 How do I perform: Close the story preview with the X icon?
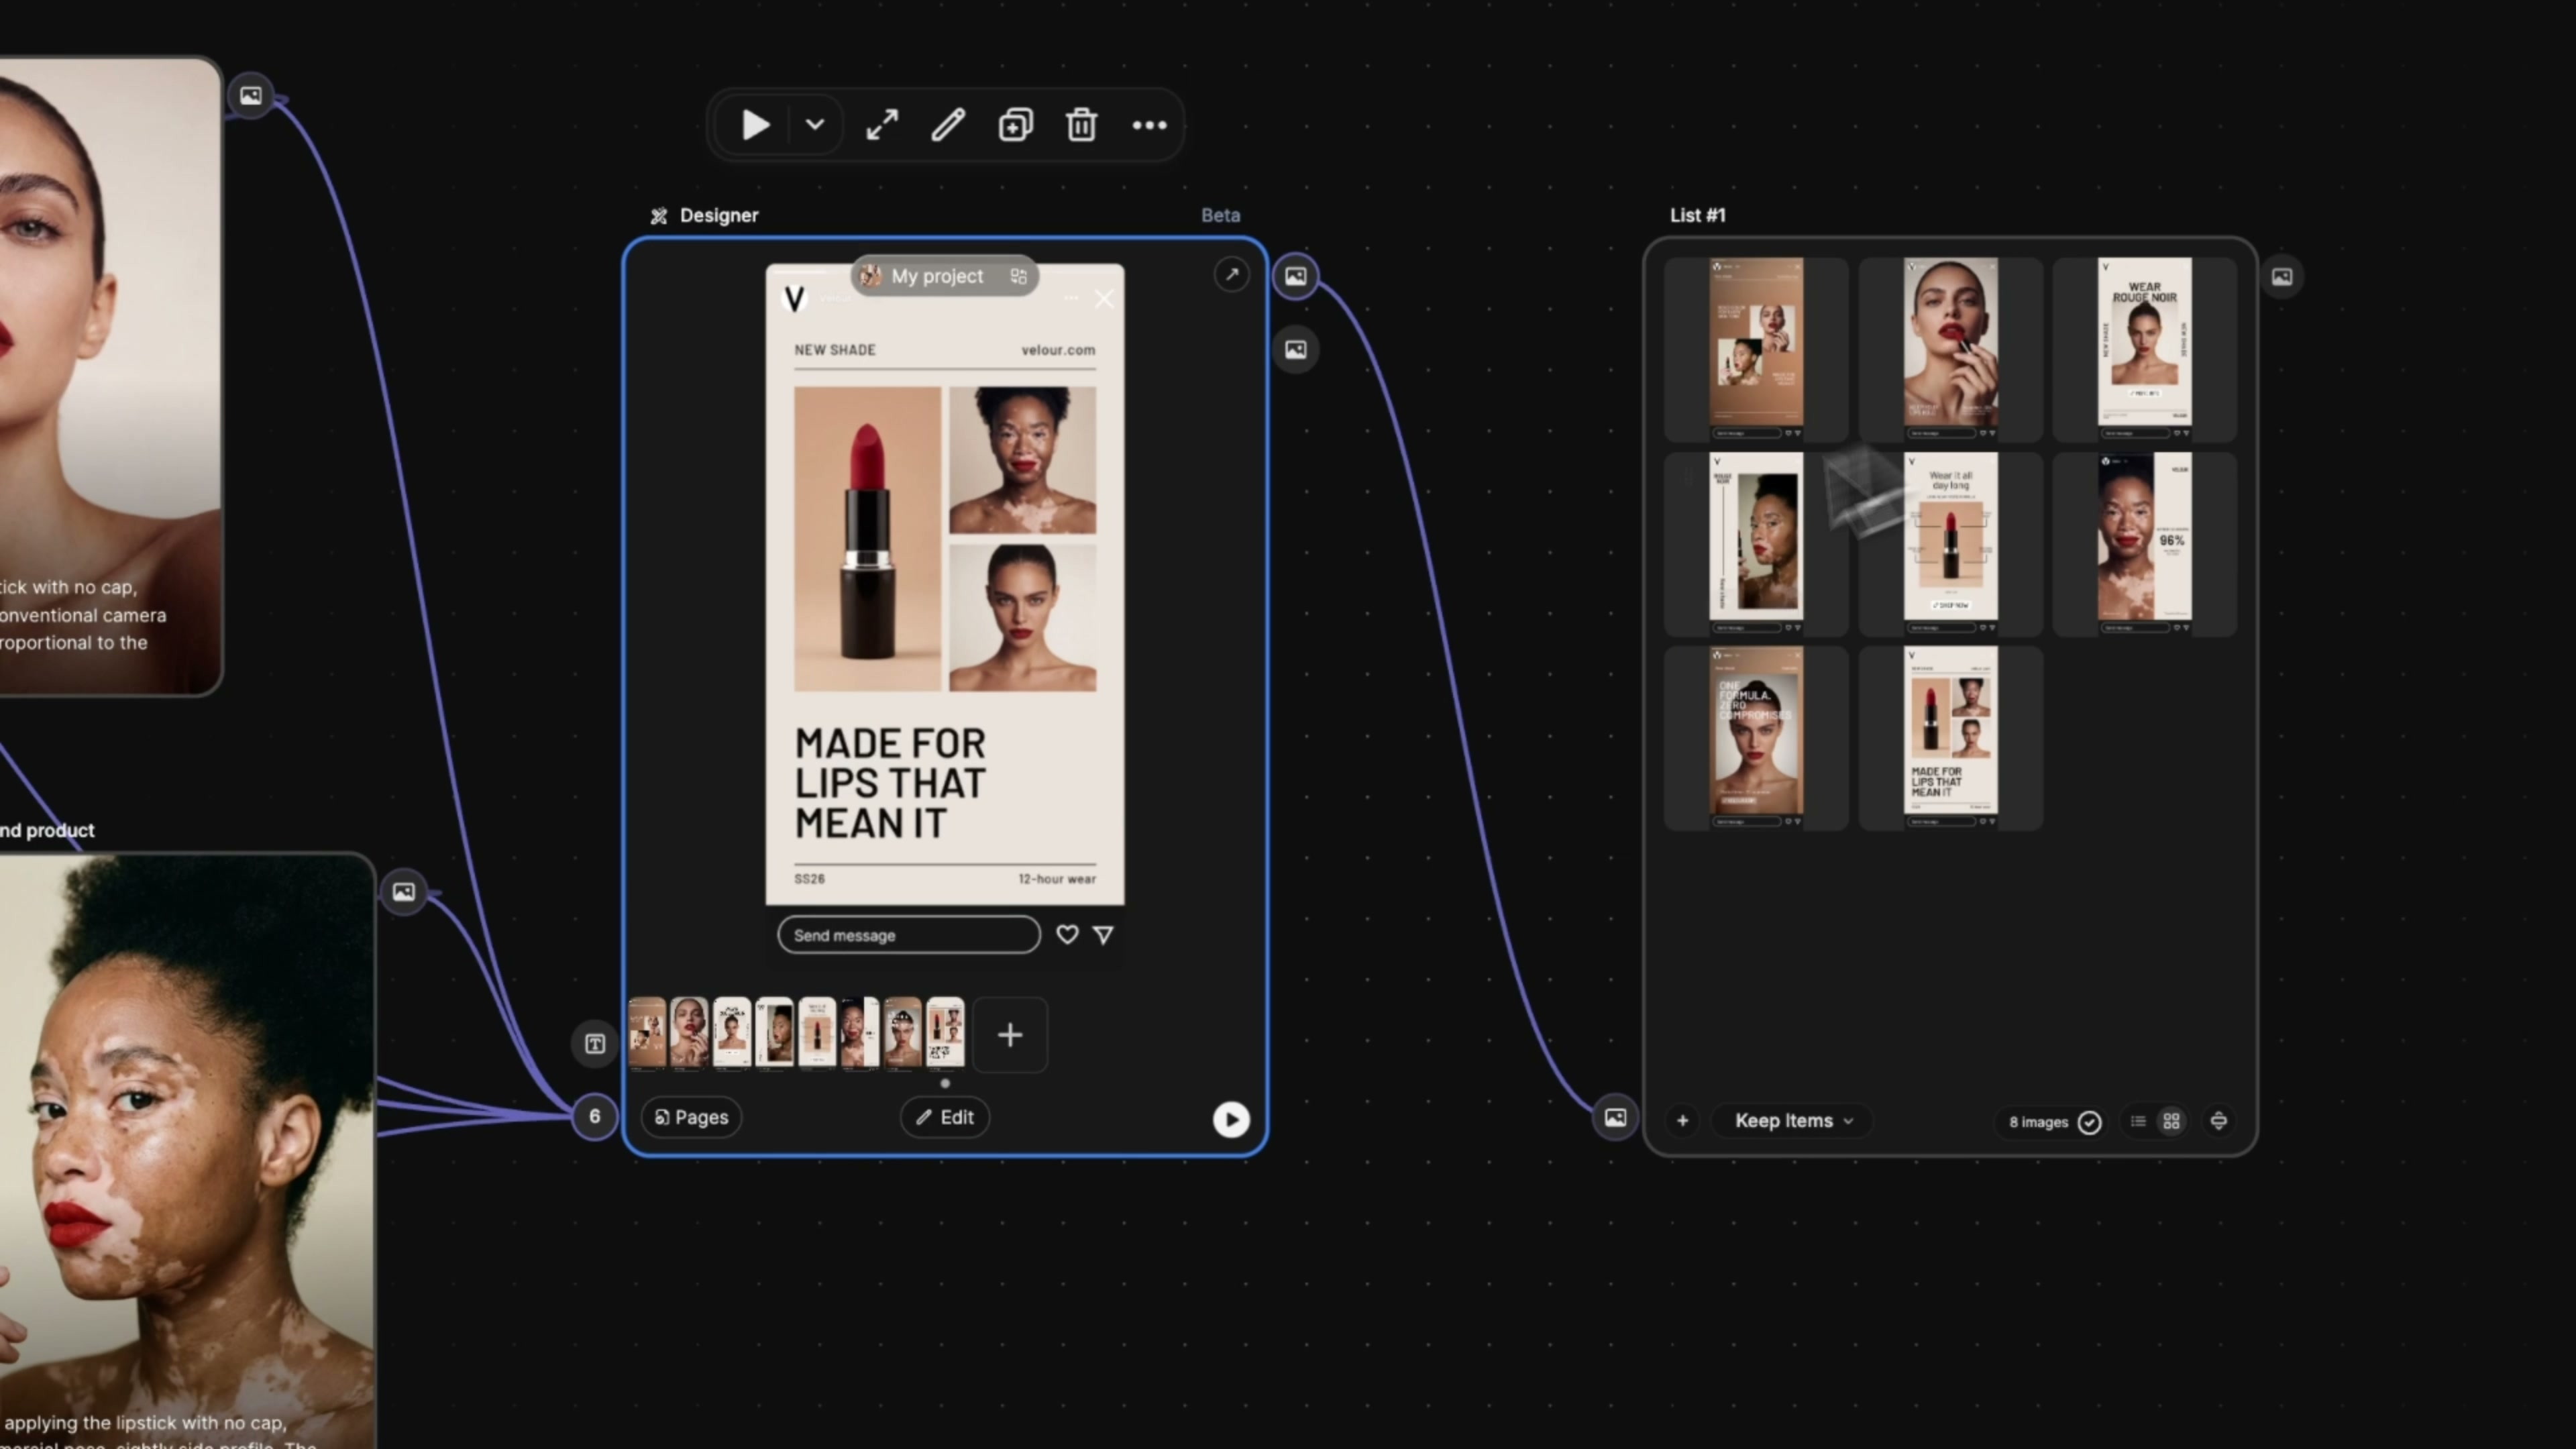1104,299
